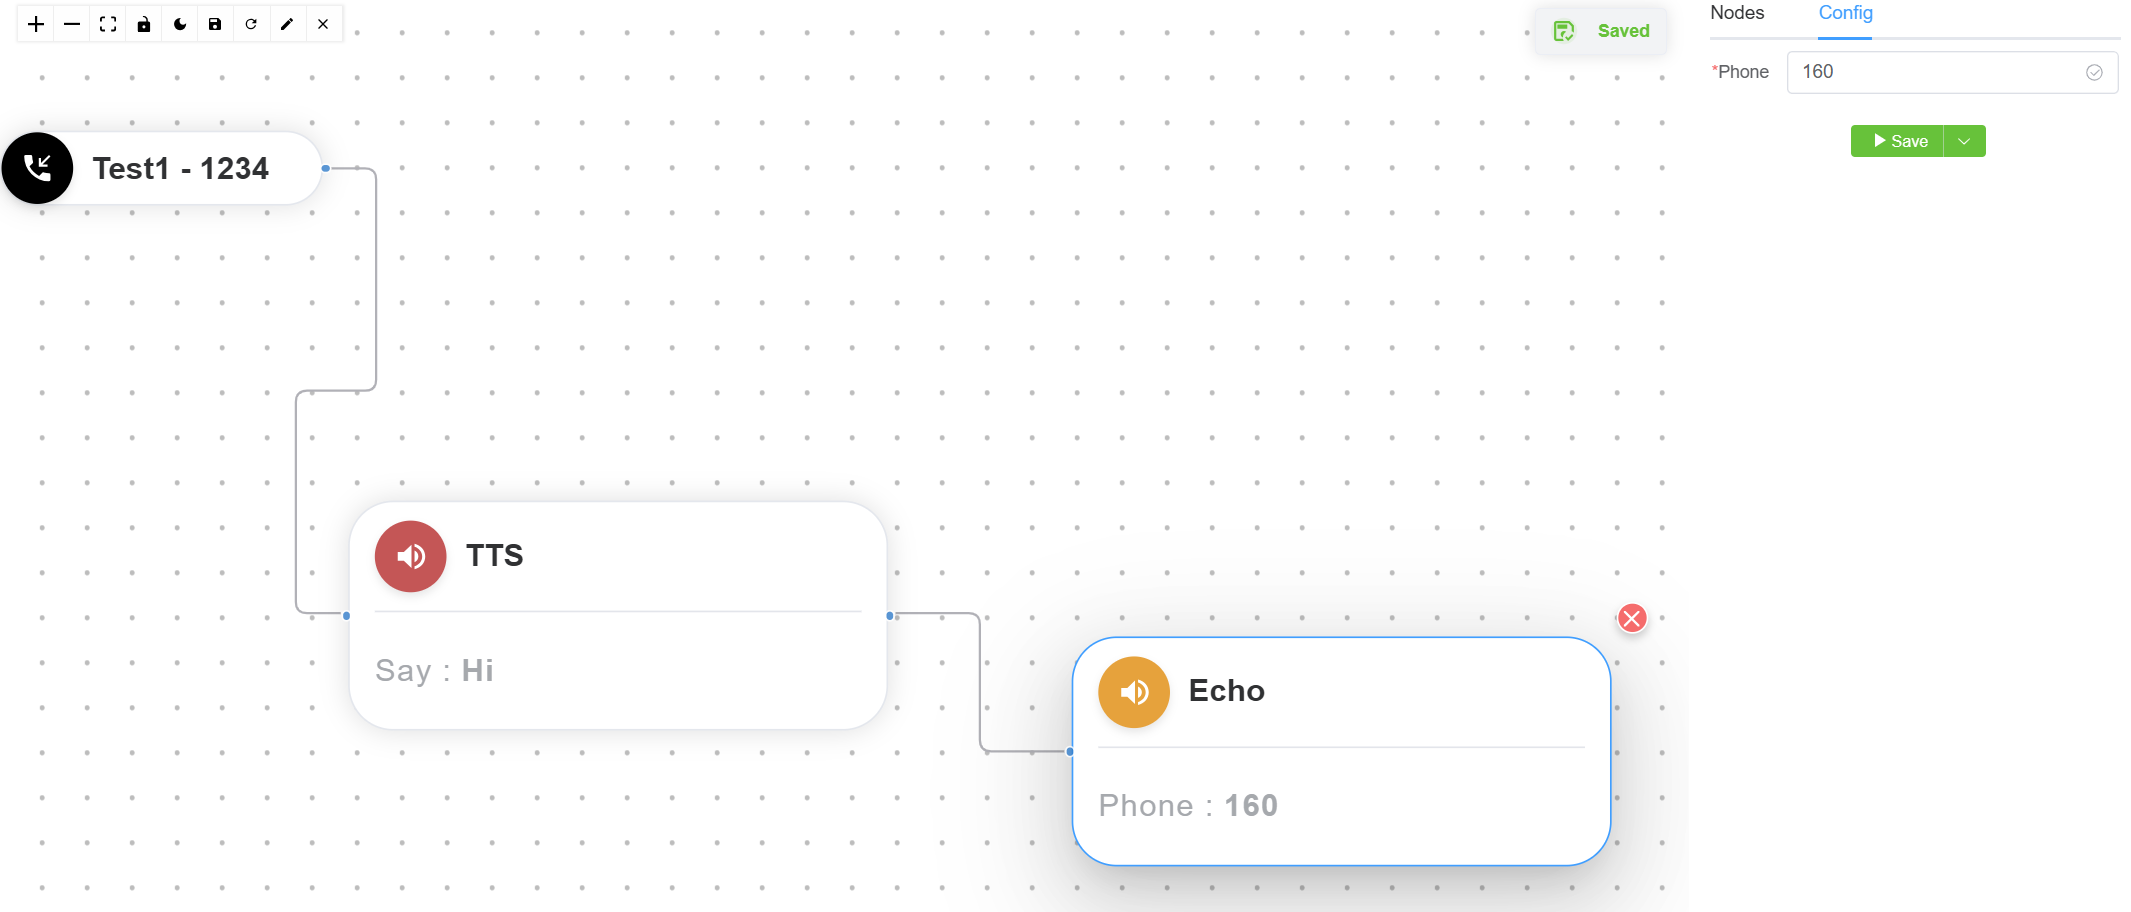Click the incoming call phone icon
The width and height of the screenshot is (2131, 912).
point(38,168)
